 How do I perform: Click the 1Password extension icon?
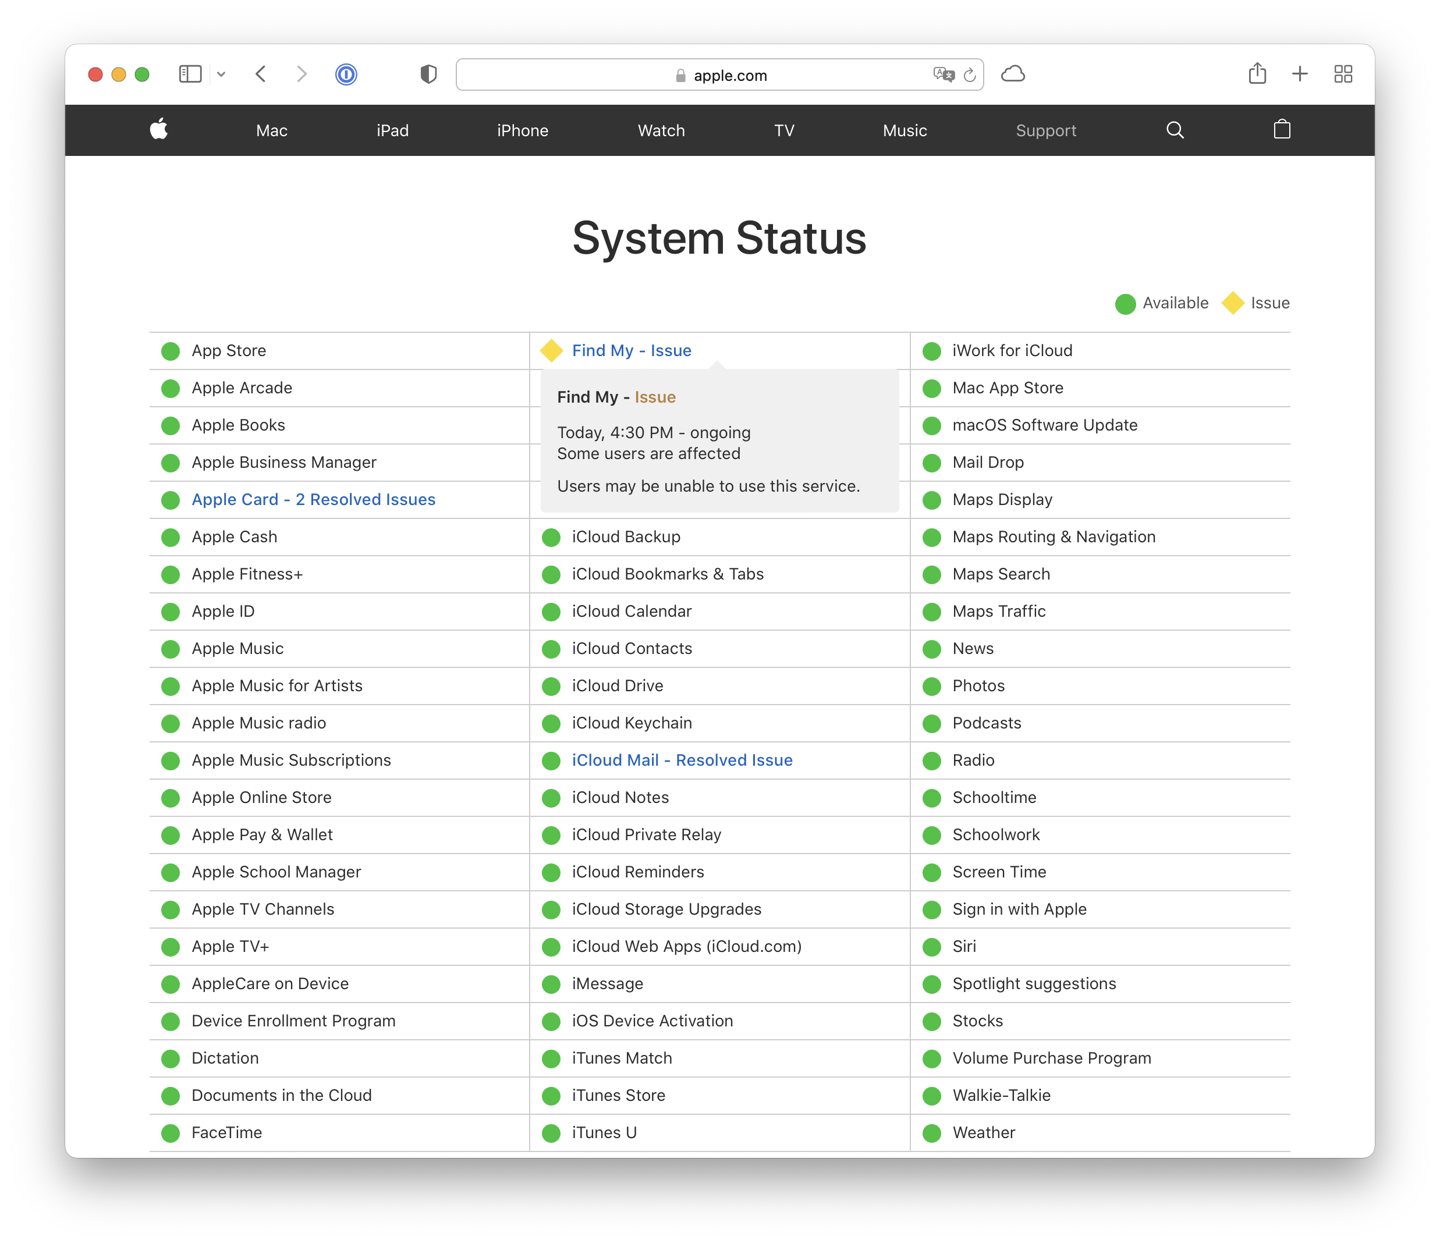click(x=346, y=74)
